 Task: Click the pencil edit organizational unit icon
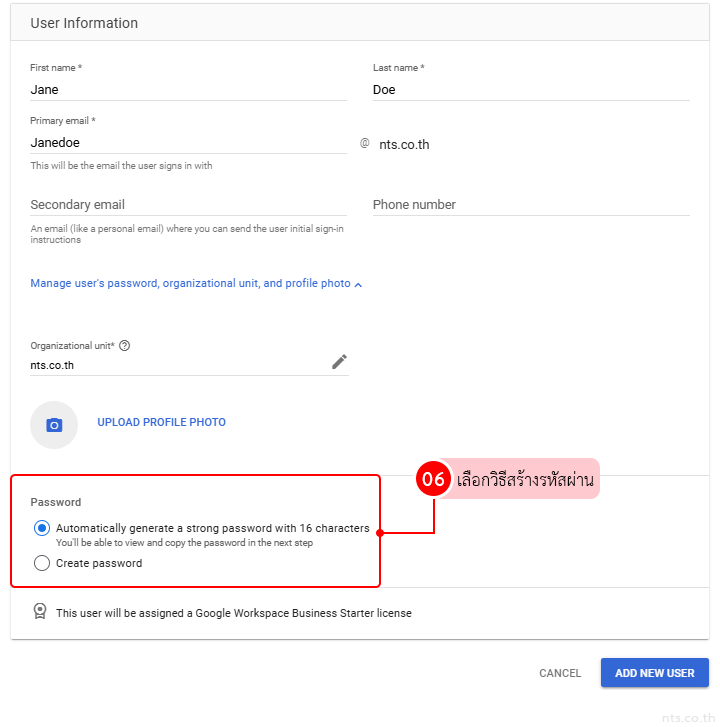coord(339,362)
